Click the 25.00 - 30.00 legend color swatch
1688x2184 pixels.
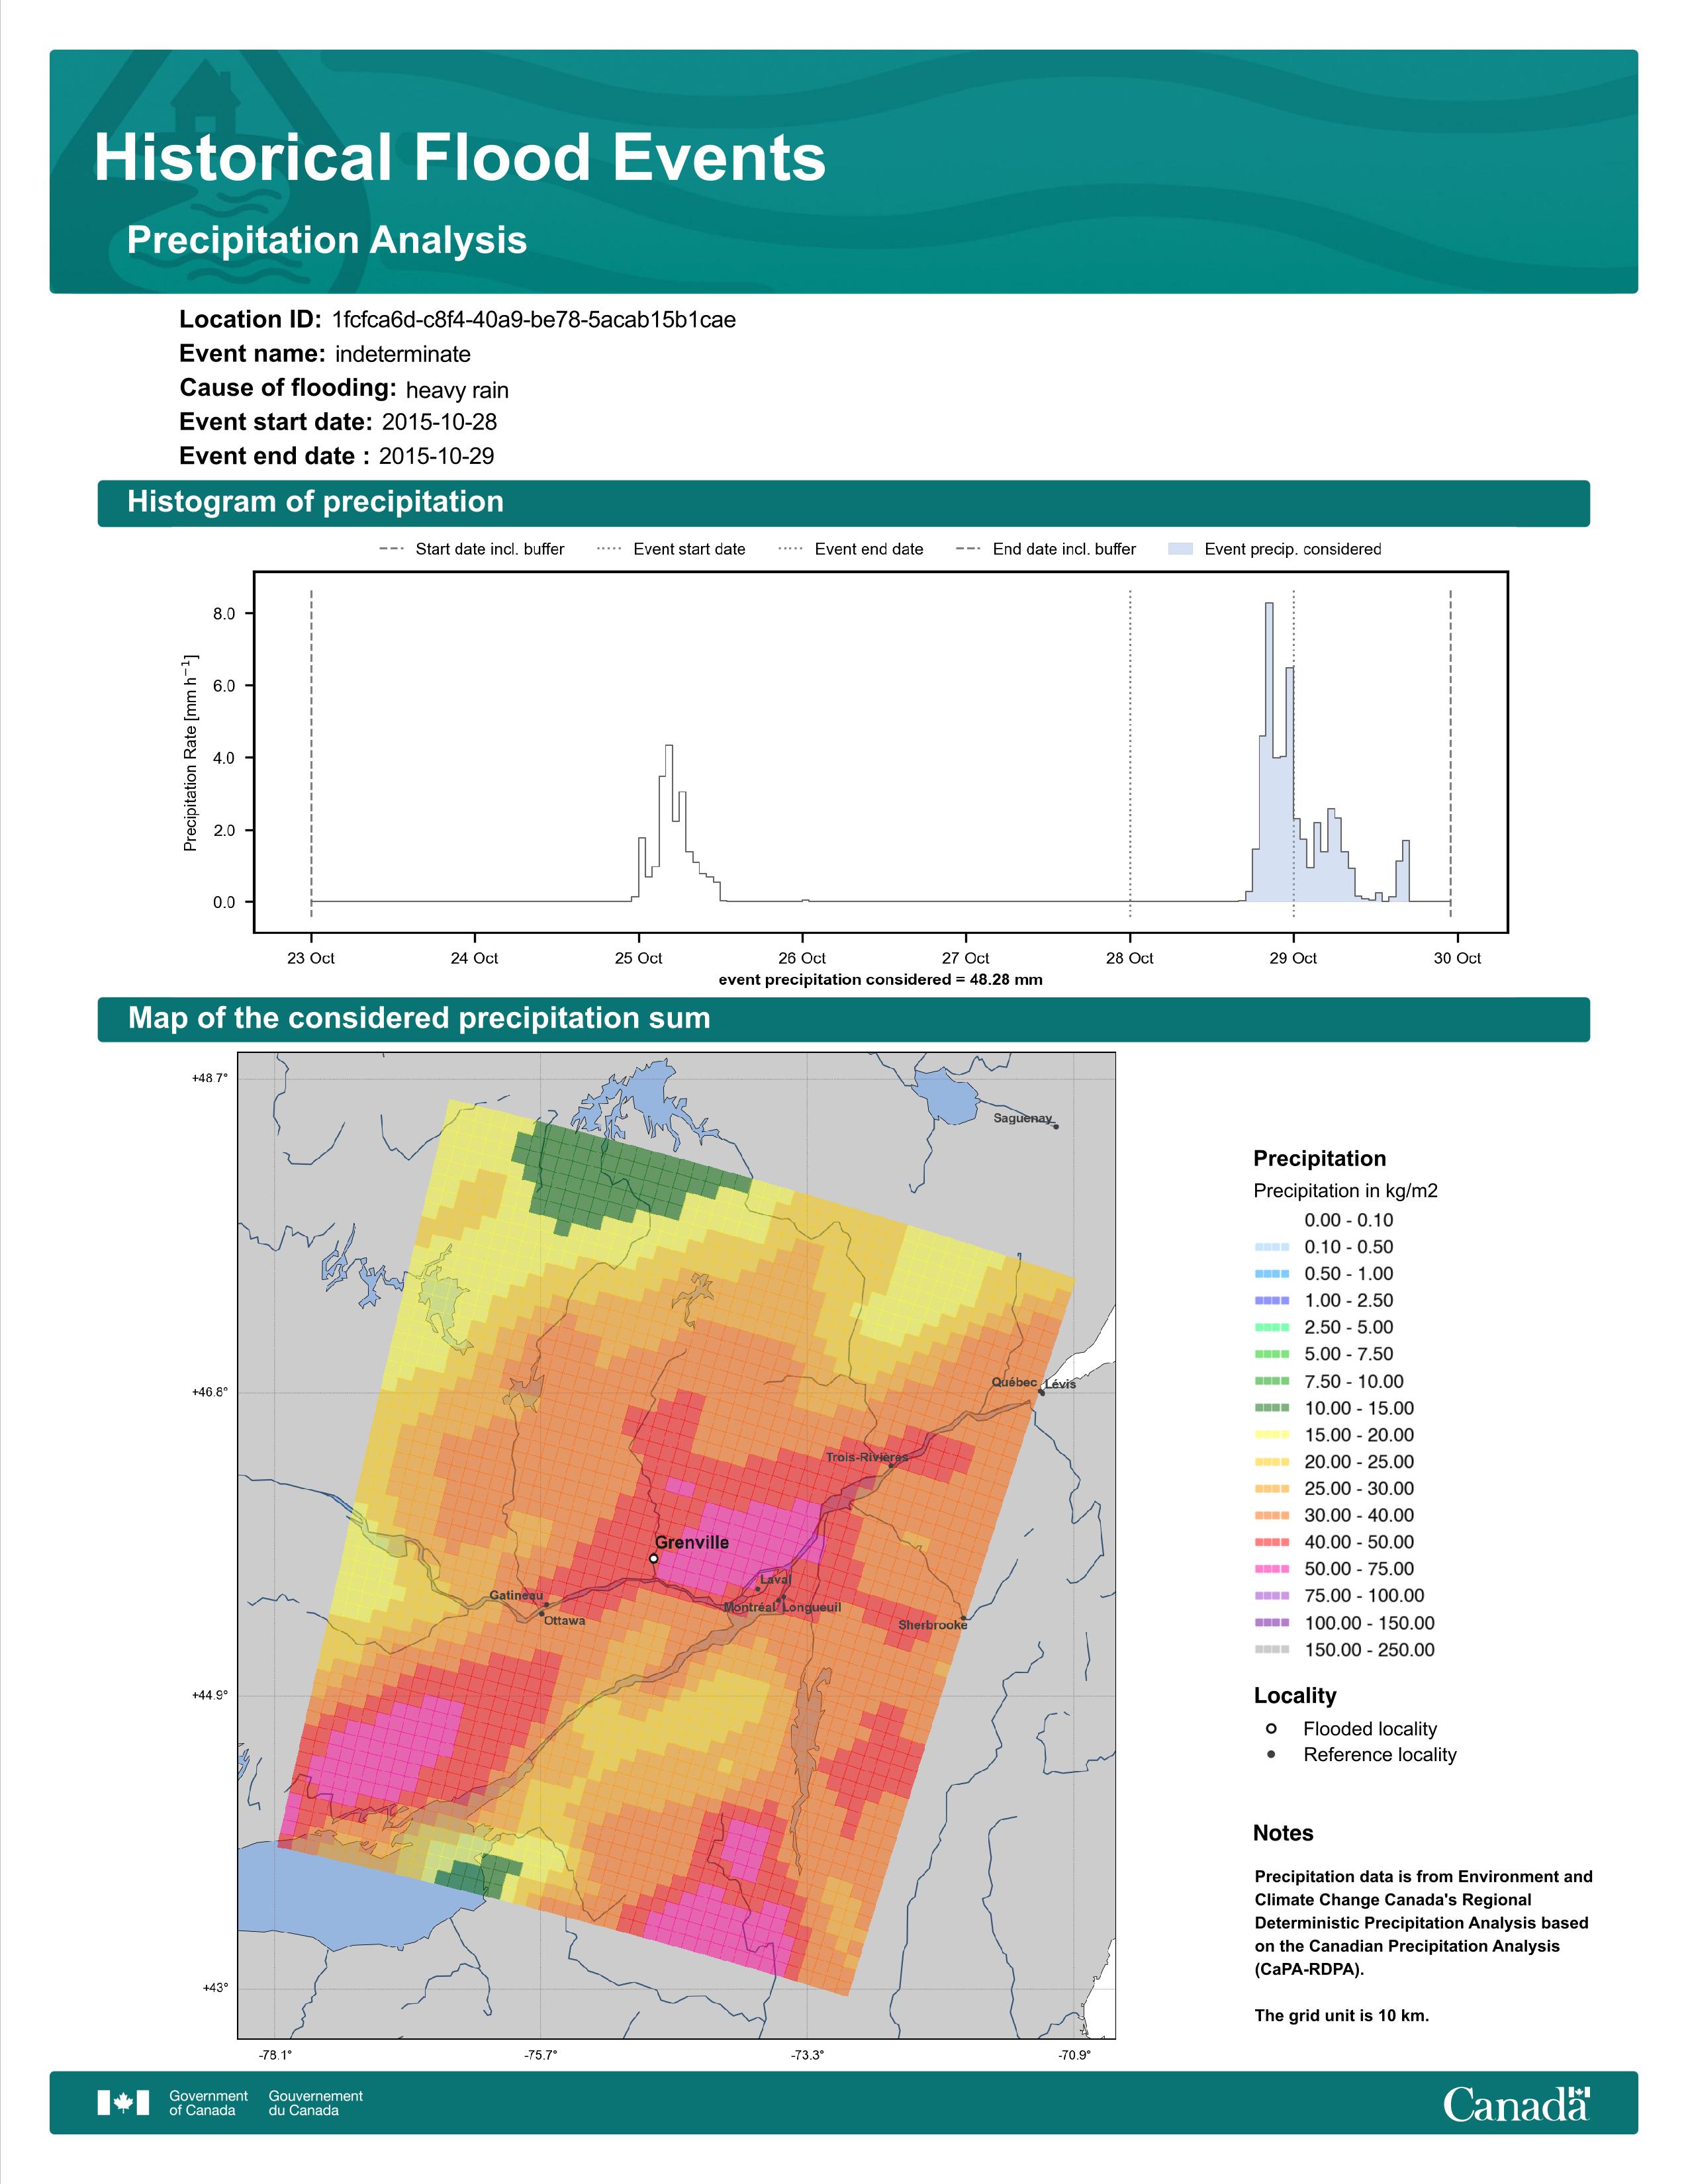[x=1271, y=1489]
